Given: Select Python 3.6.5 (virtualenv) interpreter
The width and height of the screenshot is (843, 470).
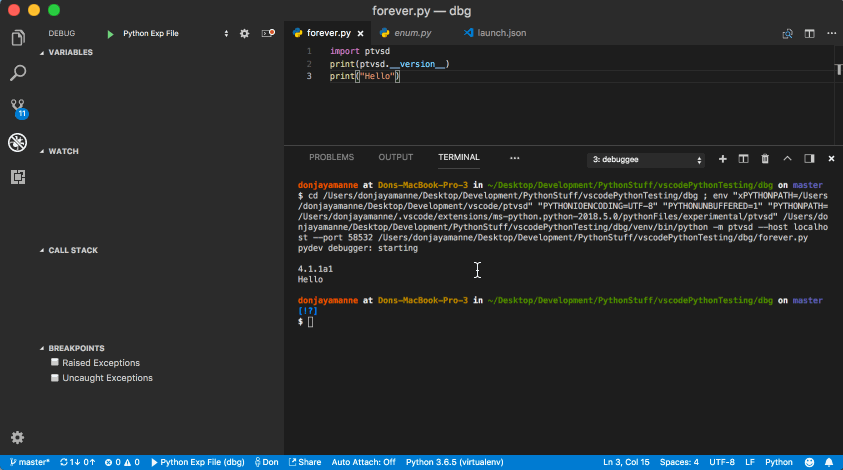Looking at the screenshot, I should click(454, 462).
